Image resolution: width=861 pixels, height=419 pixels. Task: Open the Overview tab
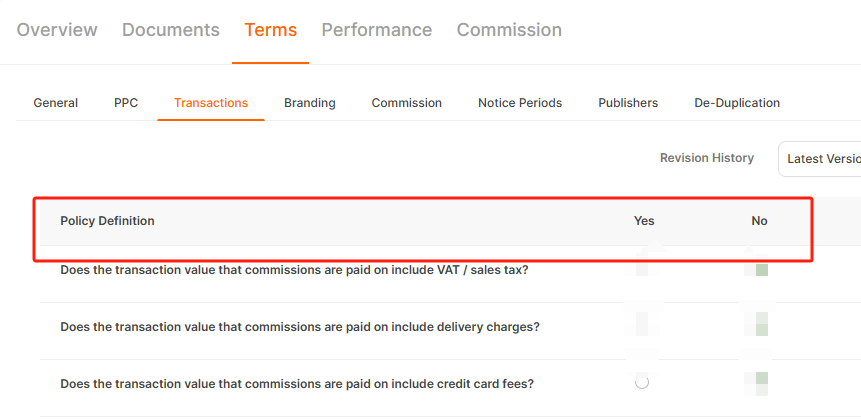tap(57, 30)
